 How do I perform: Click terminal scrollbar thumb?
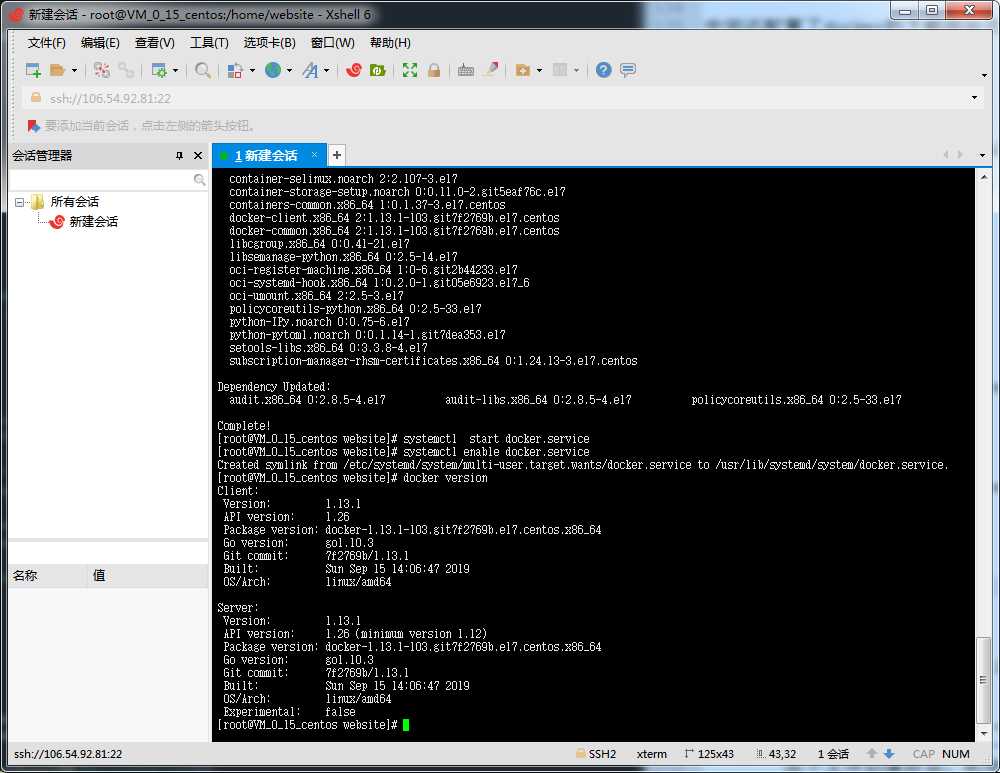tap(983, 679)
